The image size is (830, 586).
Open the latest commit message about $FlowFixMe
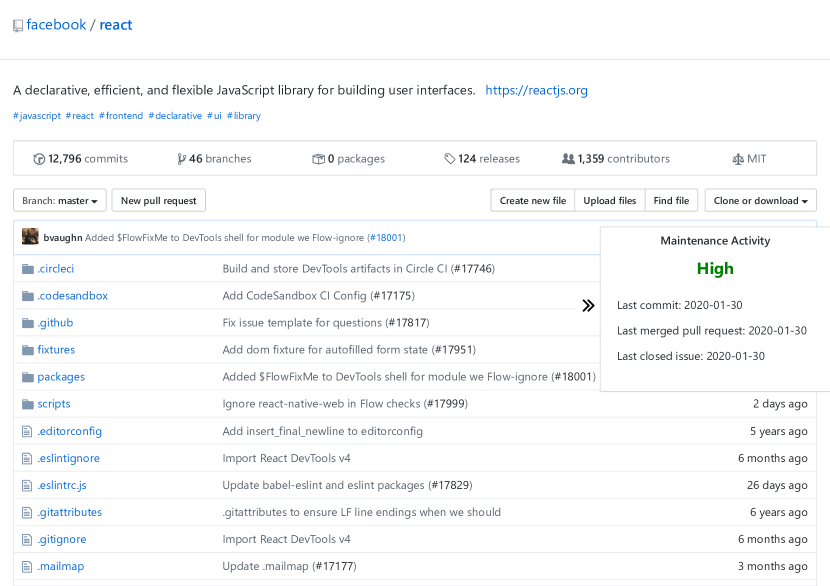[x=224, y=238]
